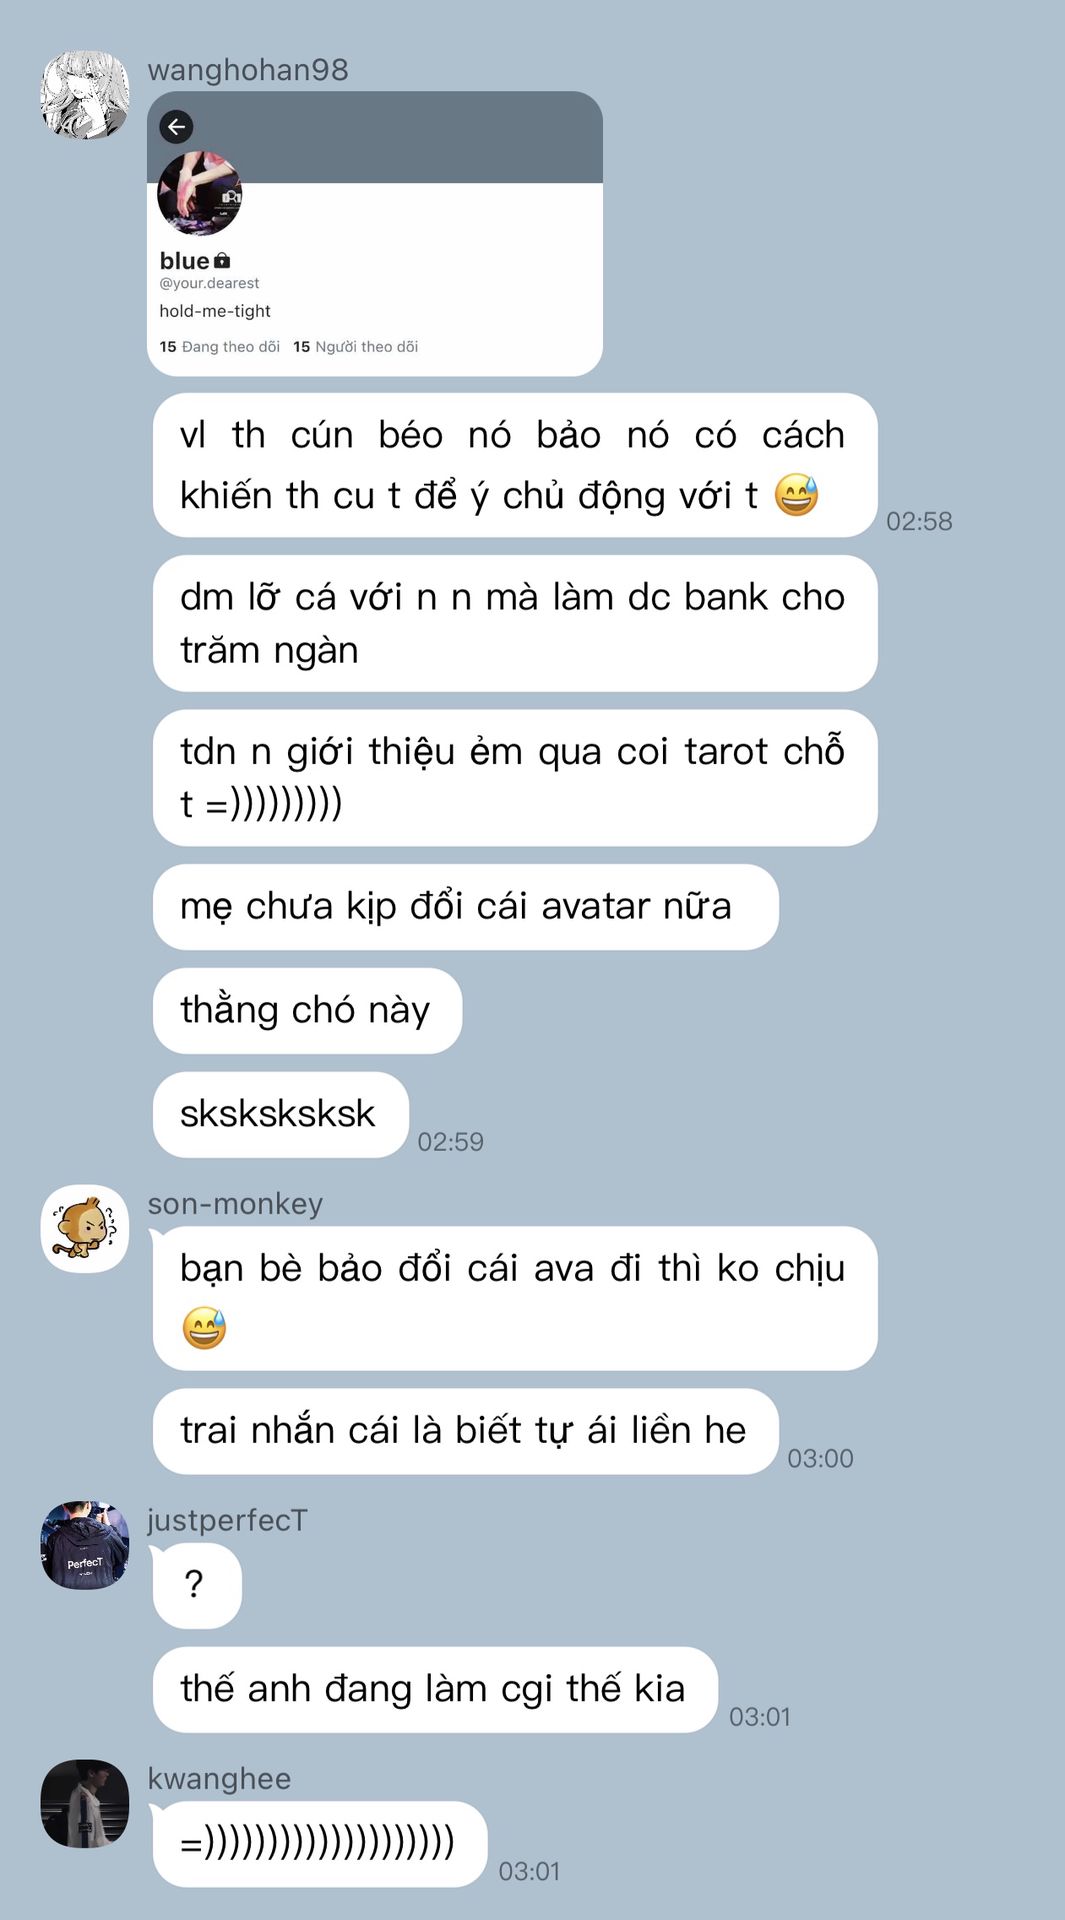Open the shared profile screenshot image
This screenshot has height=1920, width=1065.
[x=375, y=234]
